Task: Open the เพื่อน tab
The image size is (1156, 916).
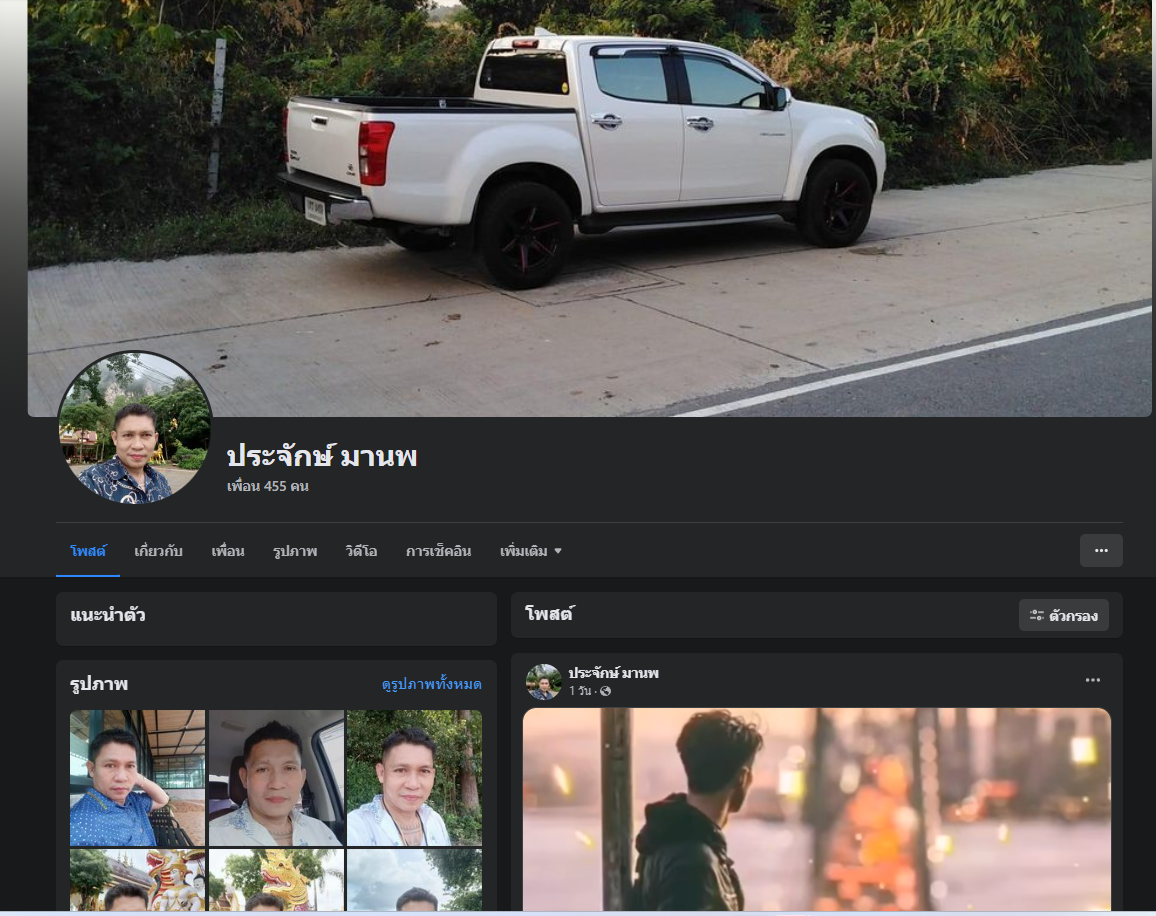Action: point(228,551)
